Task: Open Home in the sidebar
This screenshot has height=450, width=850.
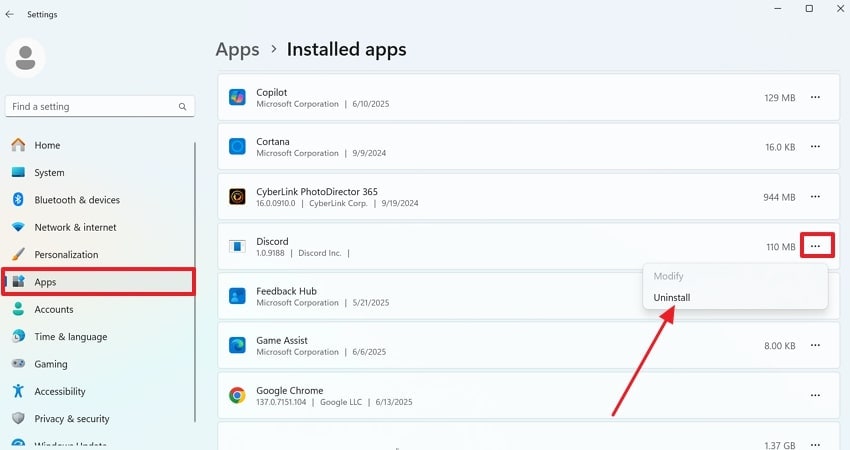Action: (98, 145)
